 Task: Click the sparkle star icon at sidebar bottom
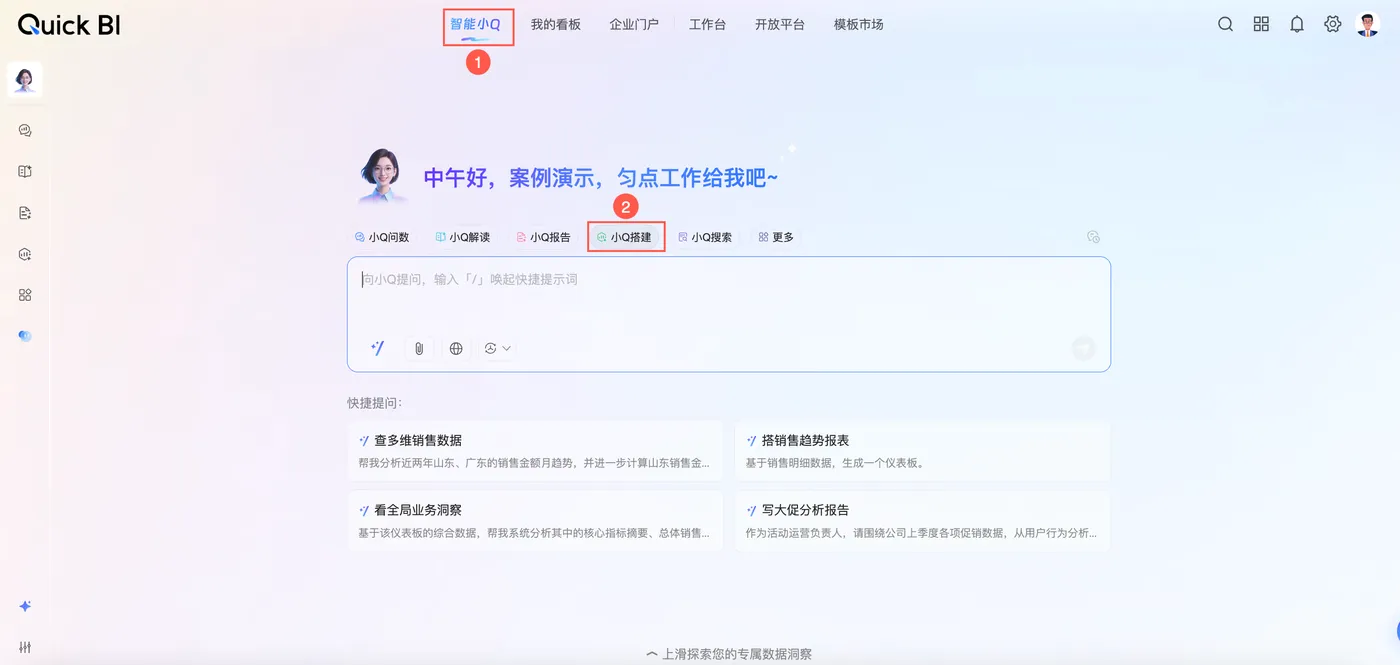(x=25, y=606)
